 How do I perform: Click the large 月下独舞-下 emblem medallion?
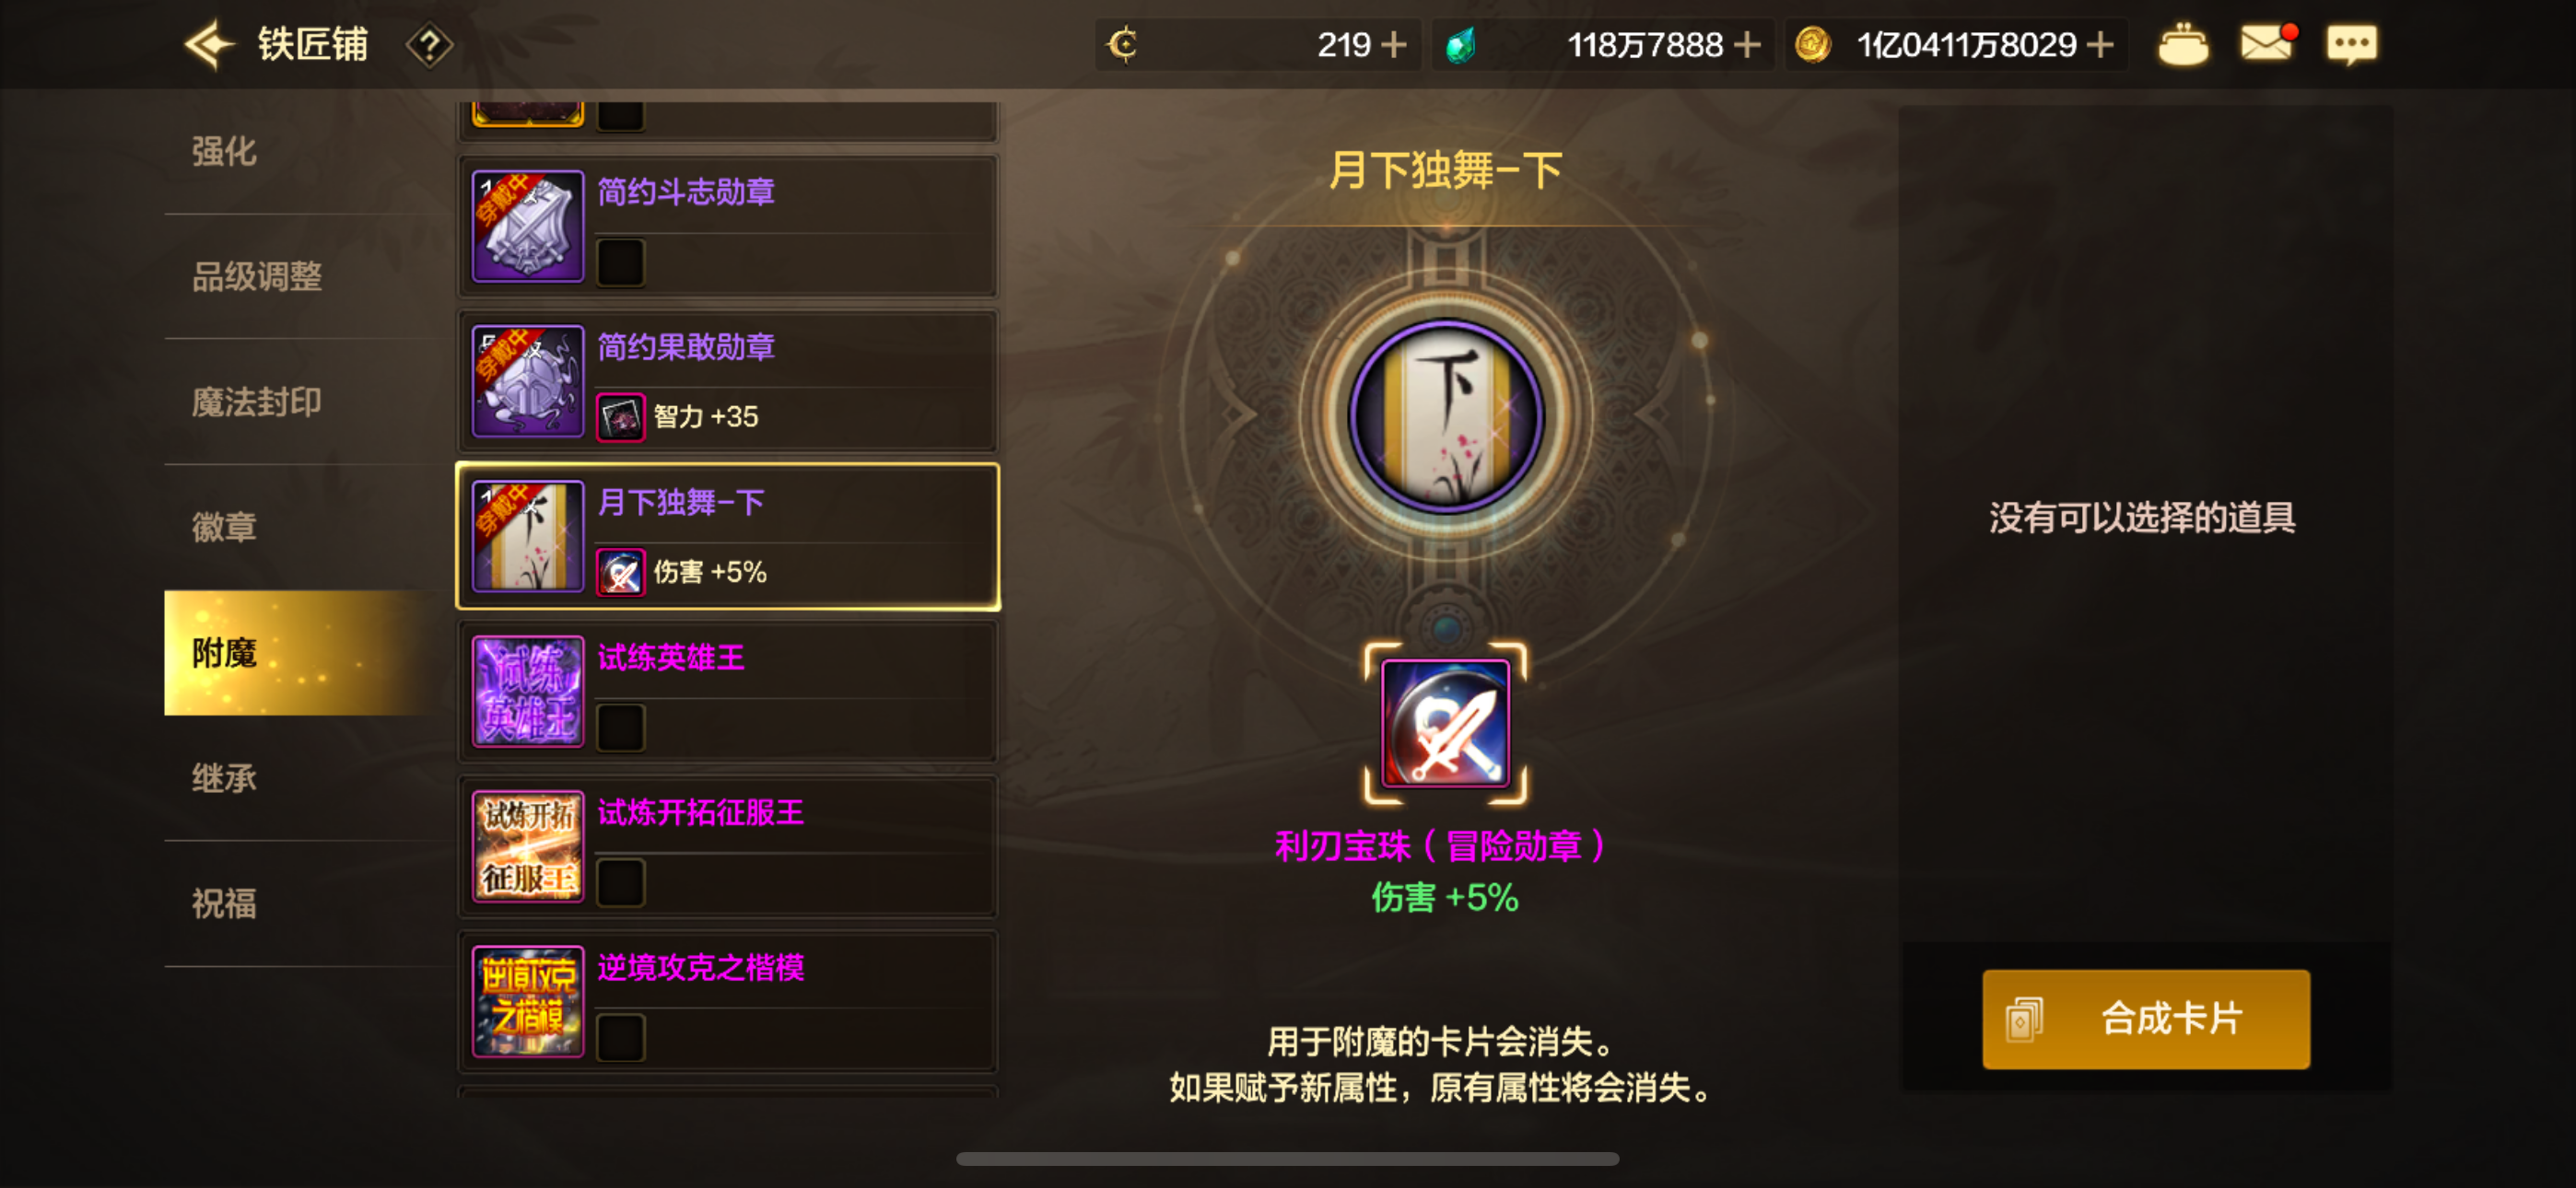click(1445, 416)
